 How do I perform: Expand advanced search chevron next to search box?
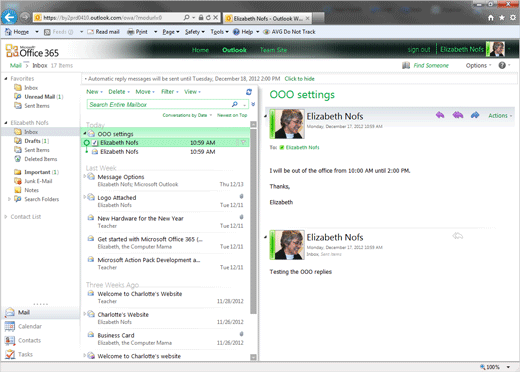coord(253,104)
